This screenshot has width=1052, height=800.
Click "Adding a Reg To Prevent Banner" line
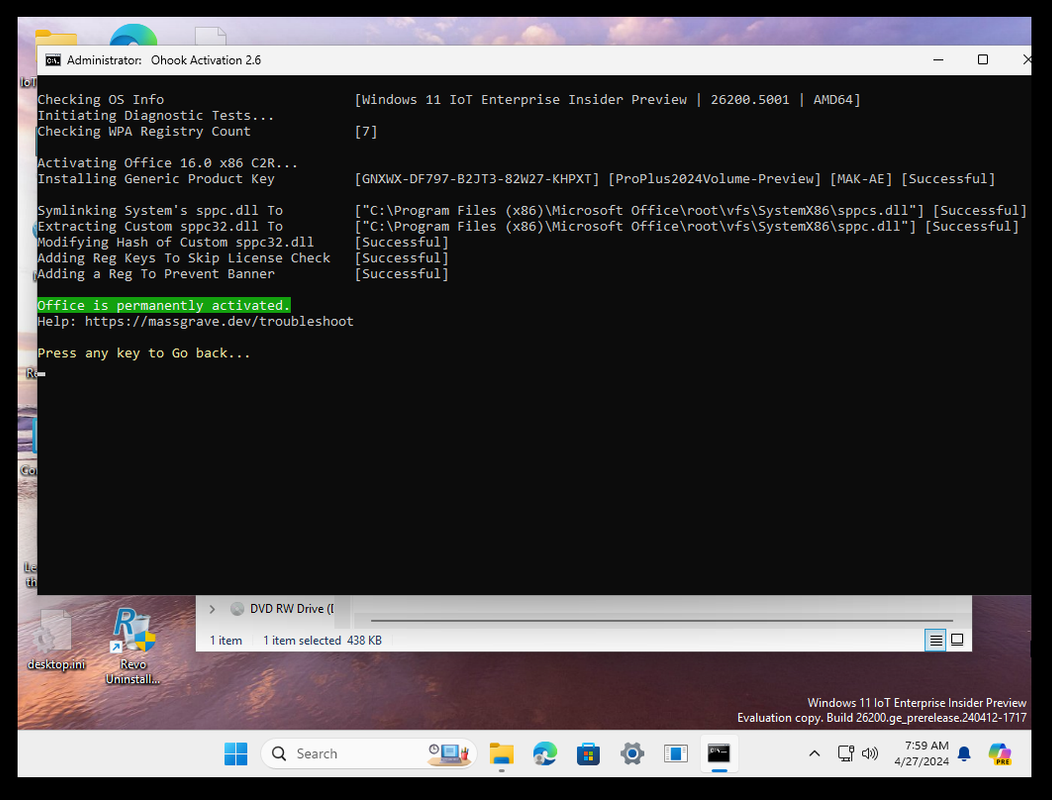(x=156, y=274)
